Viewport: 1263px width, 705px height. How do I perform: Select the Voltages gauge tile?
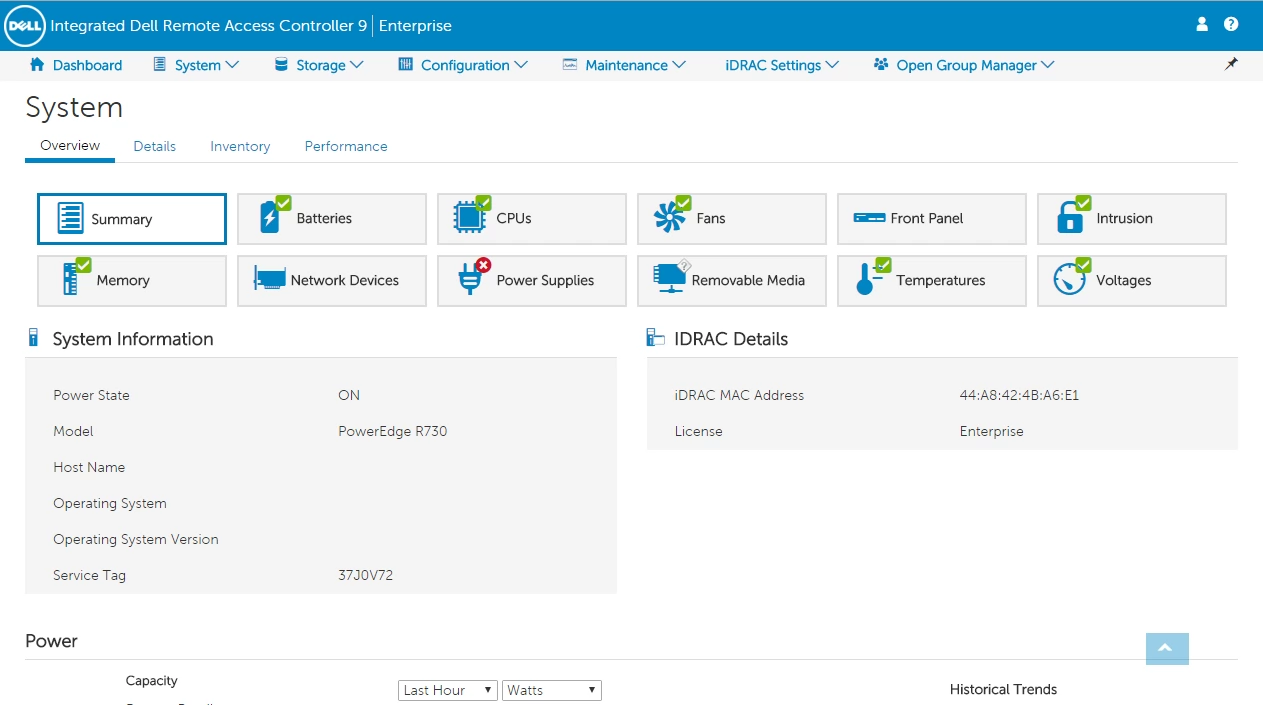coord(1131,281)
